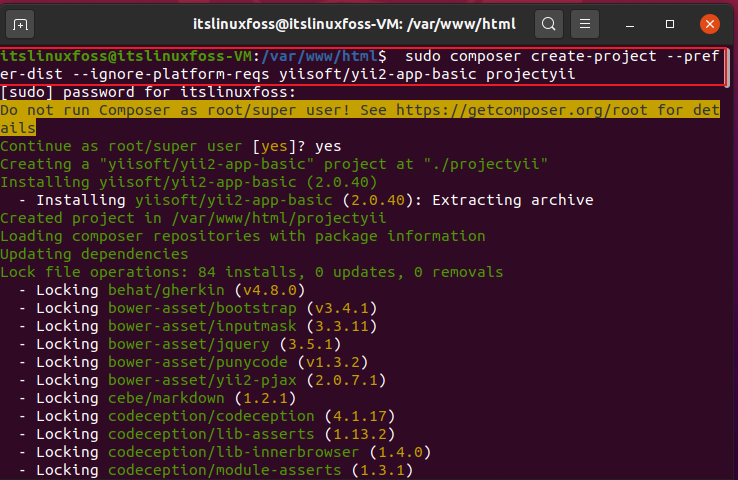Close the terminal window
This screenshot has width=738, height=480.
click(710, 24)
